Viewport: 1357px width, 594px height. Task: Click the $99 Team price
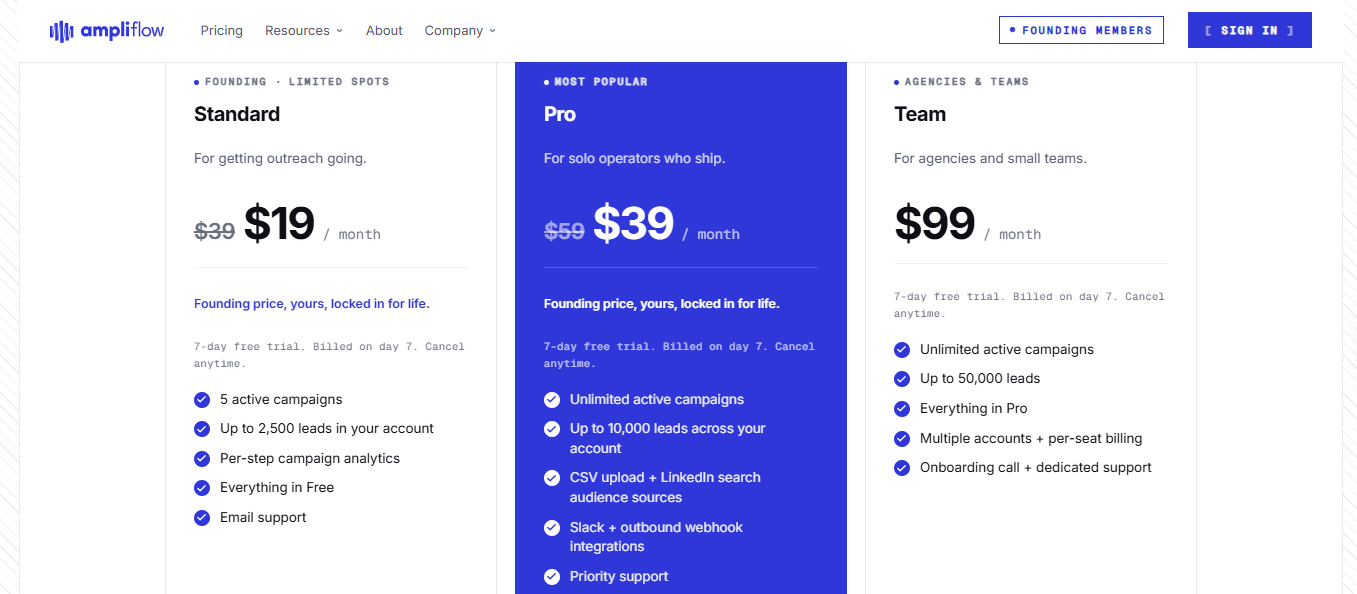(934, 223)
